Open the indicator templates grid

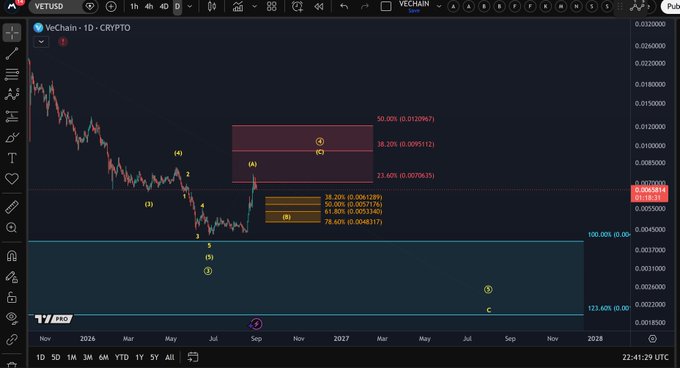[271, 7]
